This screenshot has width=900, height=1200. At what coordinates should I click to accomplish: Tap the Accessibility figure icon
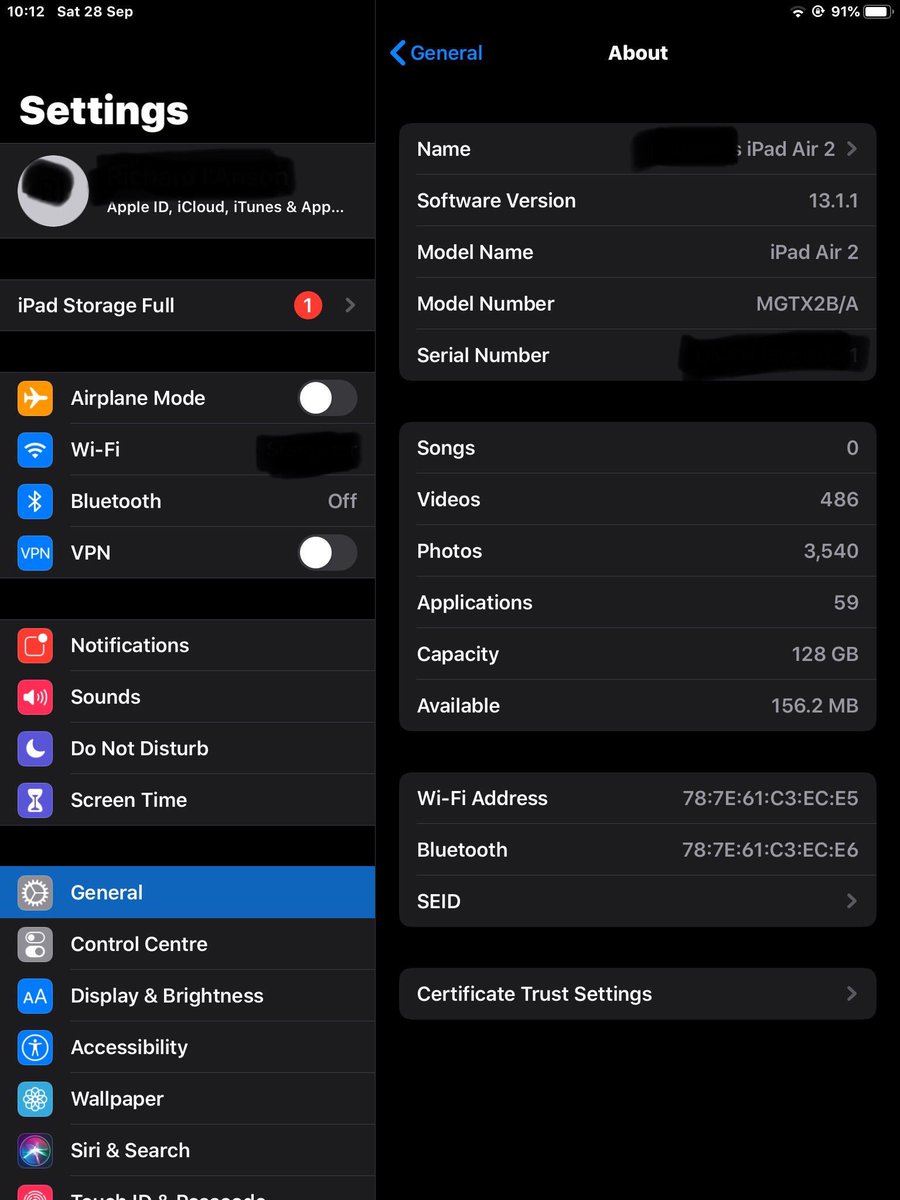coord(35,1047)
